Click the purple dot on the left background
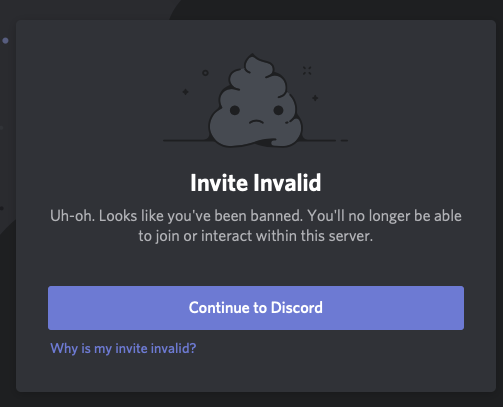The width and height of the screenshot is (503, 407). coord(5,41)
